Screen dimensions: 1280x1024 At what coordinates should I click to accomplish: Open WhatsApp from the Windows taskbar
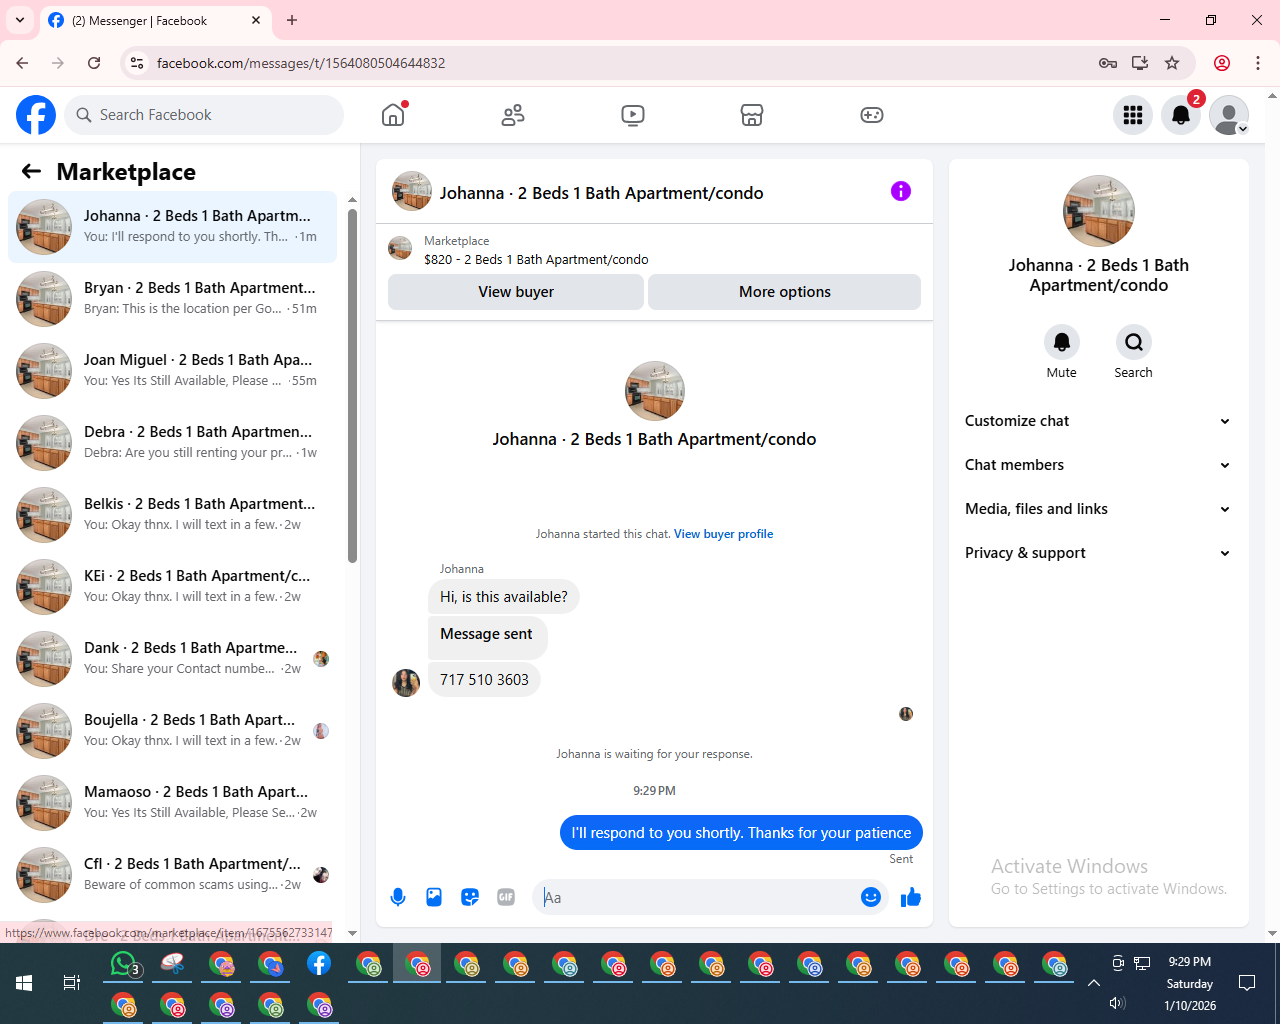(124, 964)
